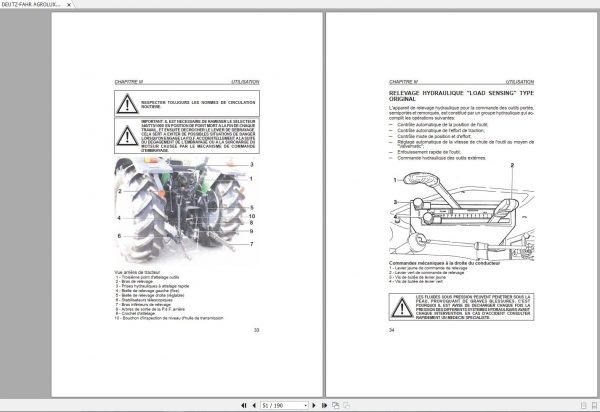600x412 pixels.
Task: Click legend line "10 - Bouchon d'inspection"
Action: pyautogui.click(x=169, y=318)
